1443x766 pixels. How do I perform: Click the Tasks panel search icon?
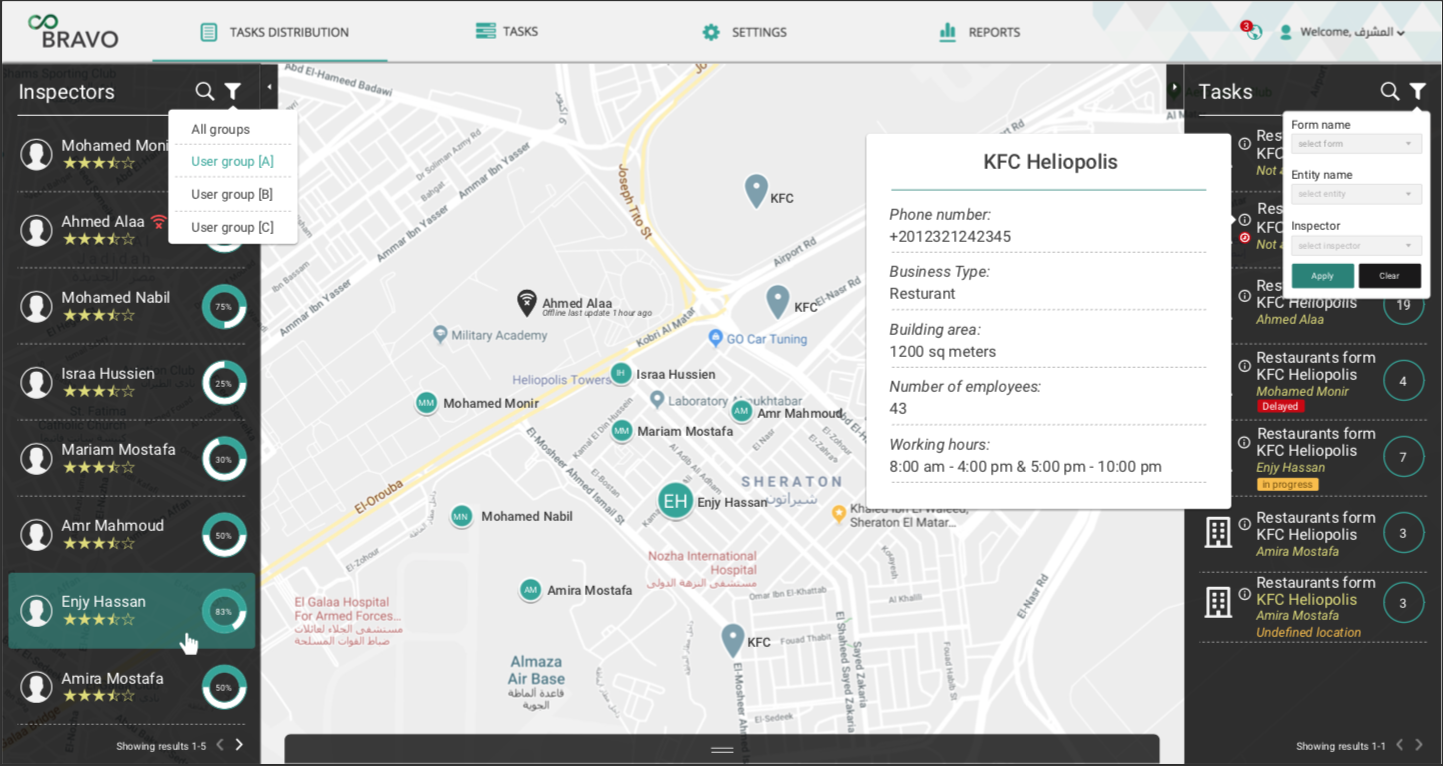(x=1390, y=92)
